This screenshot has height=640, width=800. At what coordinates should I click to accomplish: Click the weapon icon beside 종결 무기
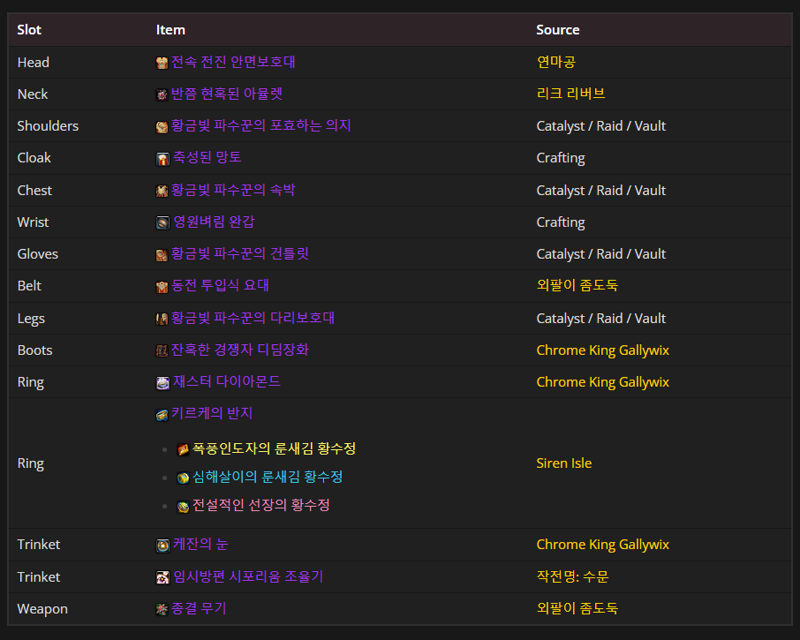click(162, 609)
